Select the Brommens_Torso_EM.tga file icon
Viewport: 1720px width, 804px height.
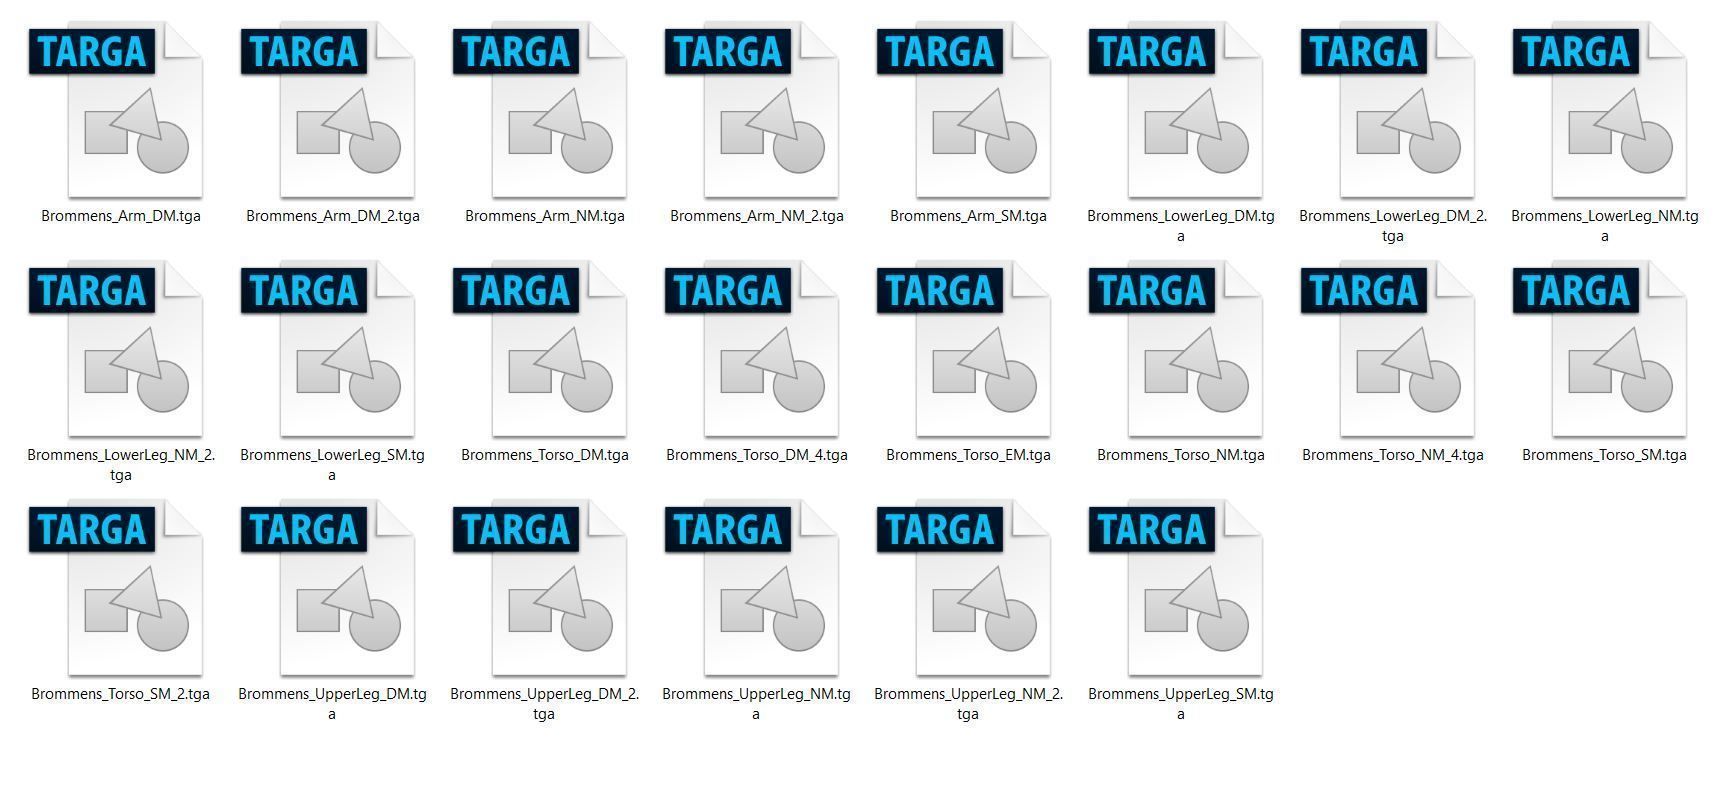[x=964, y=349]
